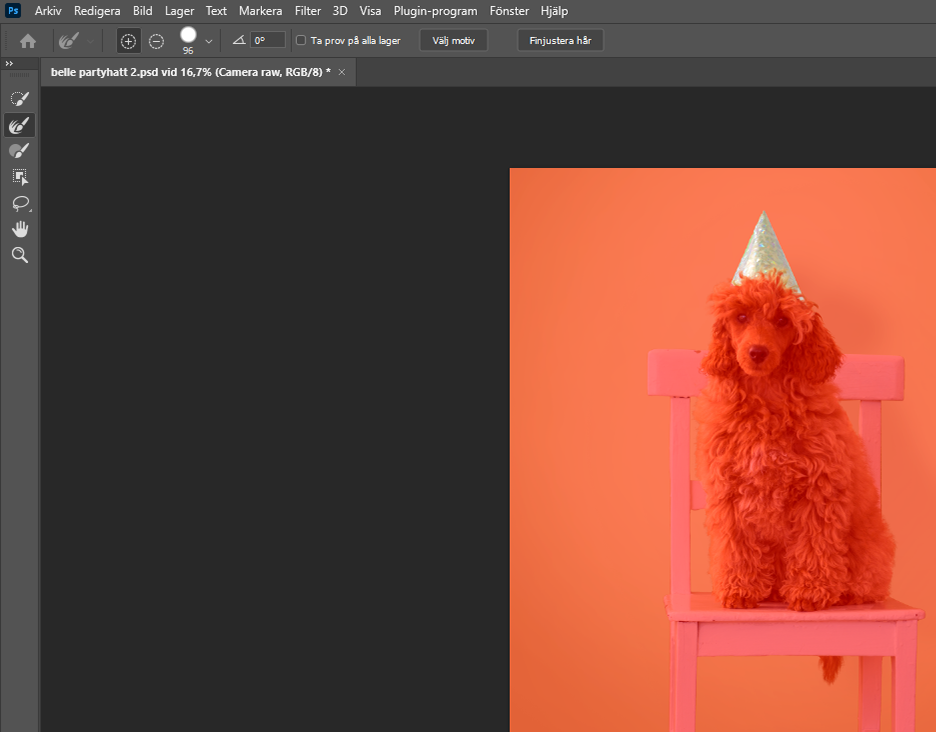The height and width of the screenshot is (732, 936).
Task: Select the Hand tool
Action: (19, 229)
